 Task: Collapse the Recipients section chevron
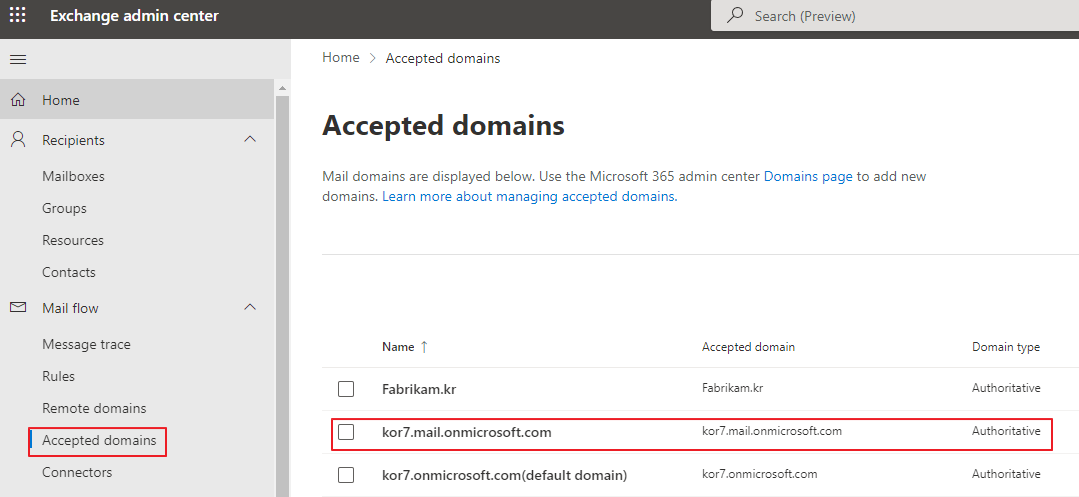[250, 140]
